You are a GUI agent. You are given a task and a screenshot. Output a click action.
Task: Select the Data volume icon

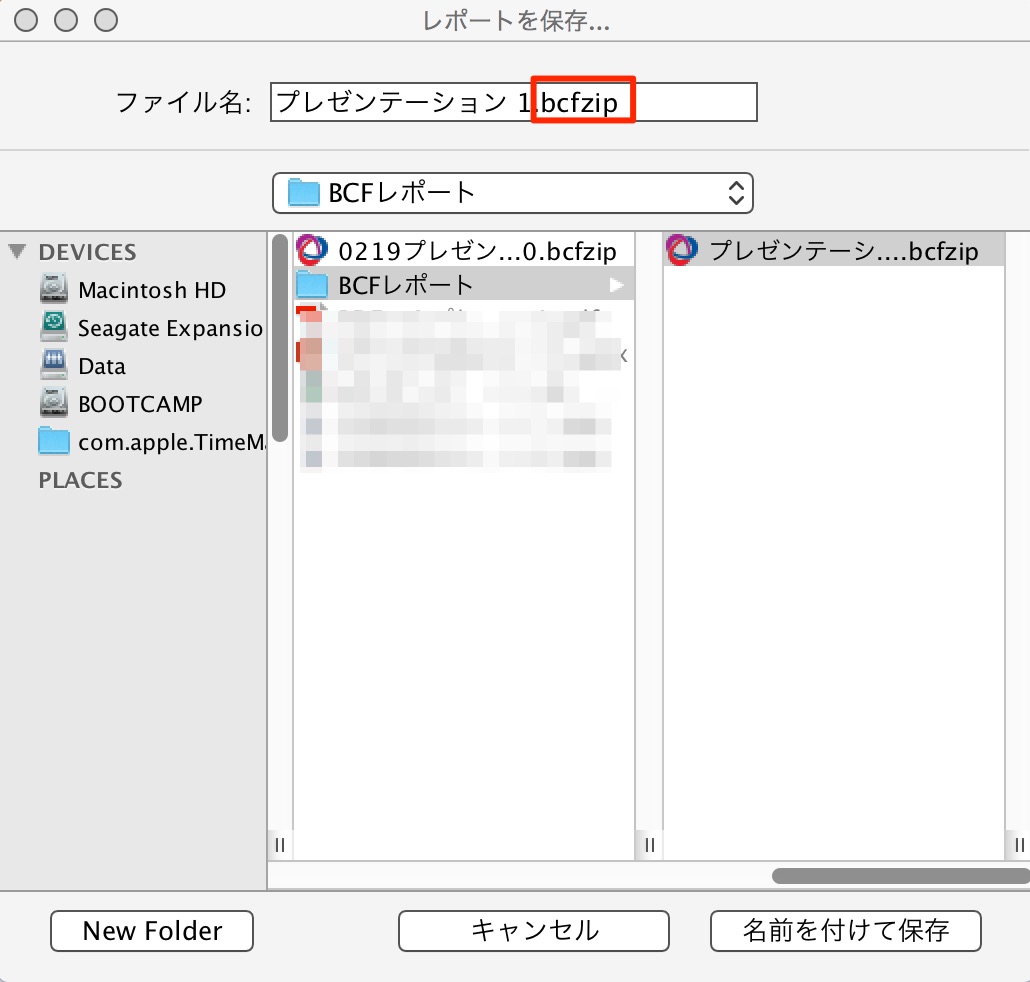[x=53, y=365]
